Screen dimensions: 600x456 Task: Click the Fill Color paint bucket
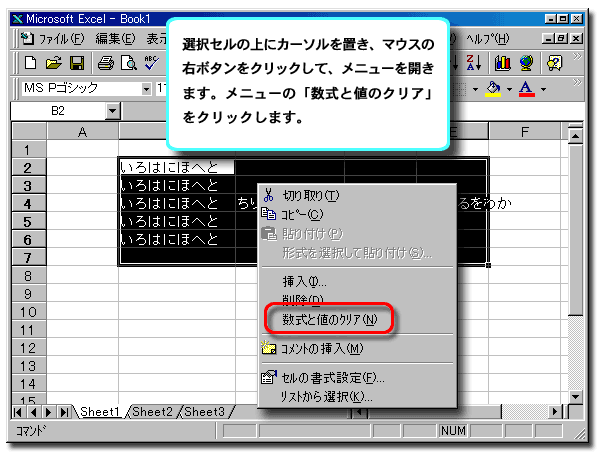(493, 89)
